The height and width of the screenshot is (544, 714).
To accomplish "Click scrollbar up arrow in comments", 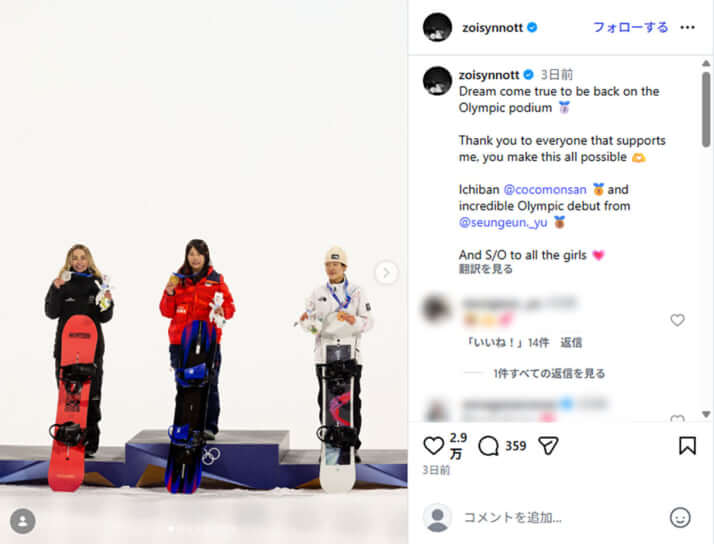I will click(x=706, y=63).
